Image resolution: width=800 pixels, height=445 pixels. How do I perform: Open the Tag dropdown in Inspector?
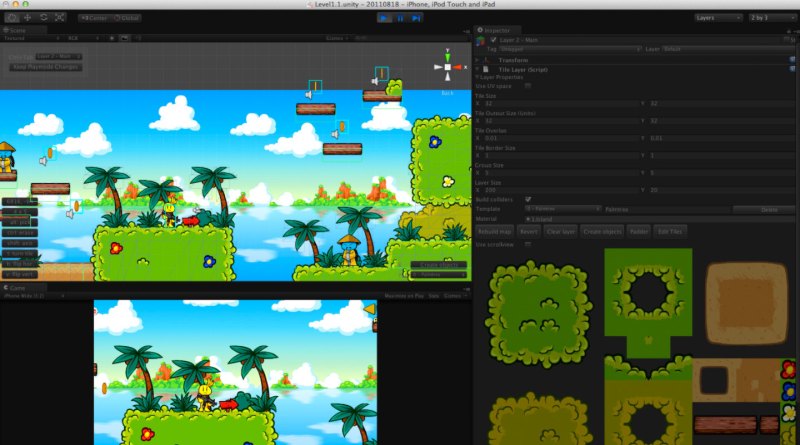pyautogui.click(x=570, y=49)
